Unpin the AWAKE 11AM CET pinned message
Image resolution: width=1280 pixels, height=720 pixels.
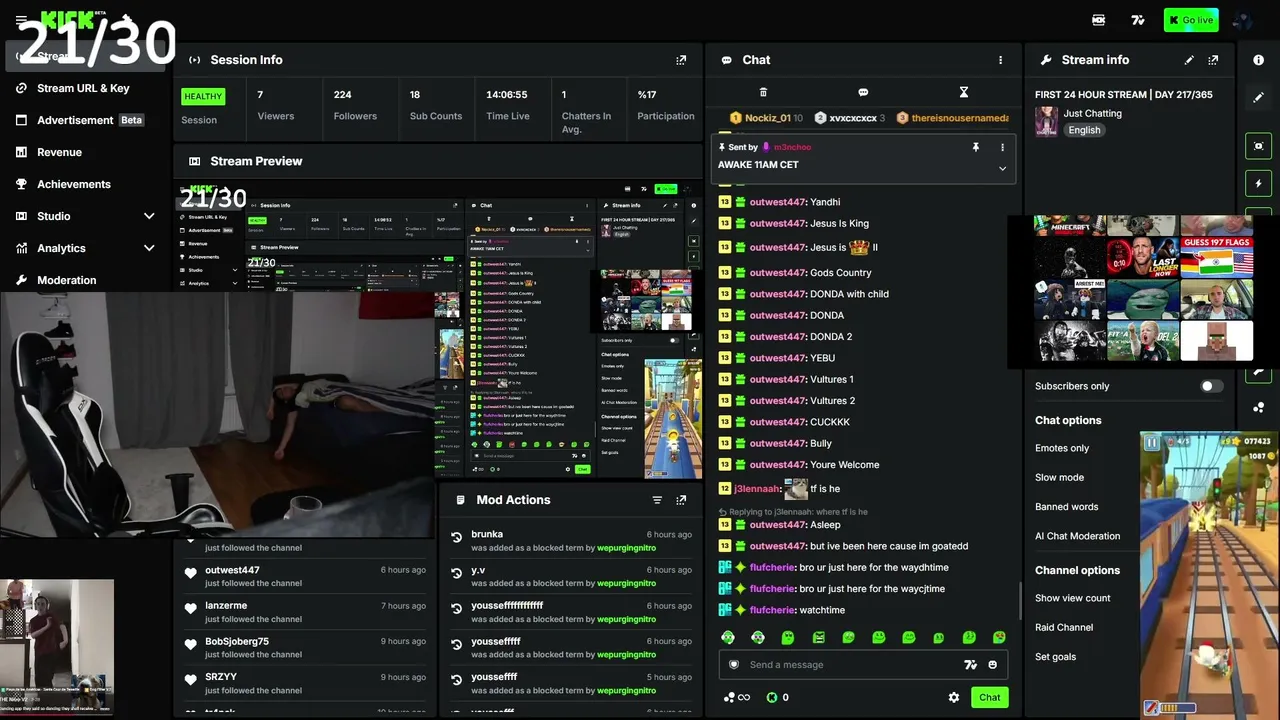(x=976, y=147)
